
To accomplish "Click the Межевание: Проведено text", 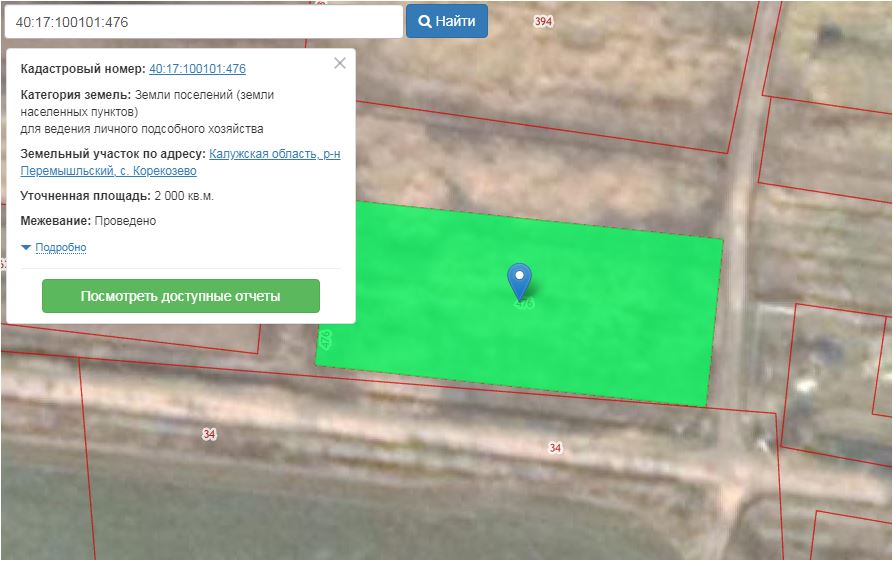I will [88, 221].
